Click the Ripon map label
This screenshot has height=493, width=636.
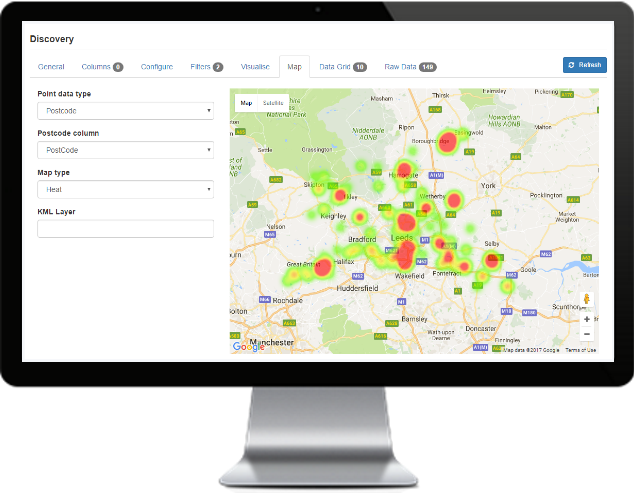pos(406,127)
